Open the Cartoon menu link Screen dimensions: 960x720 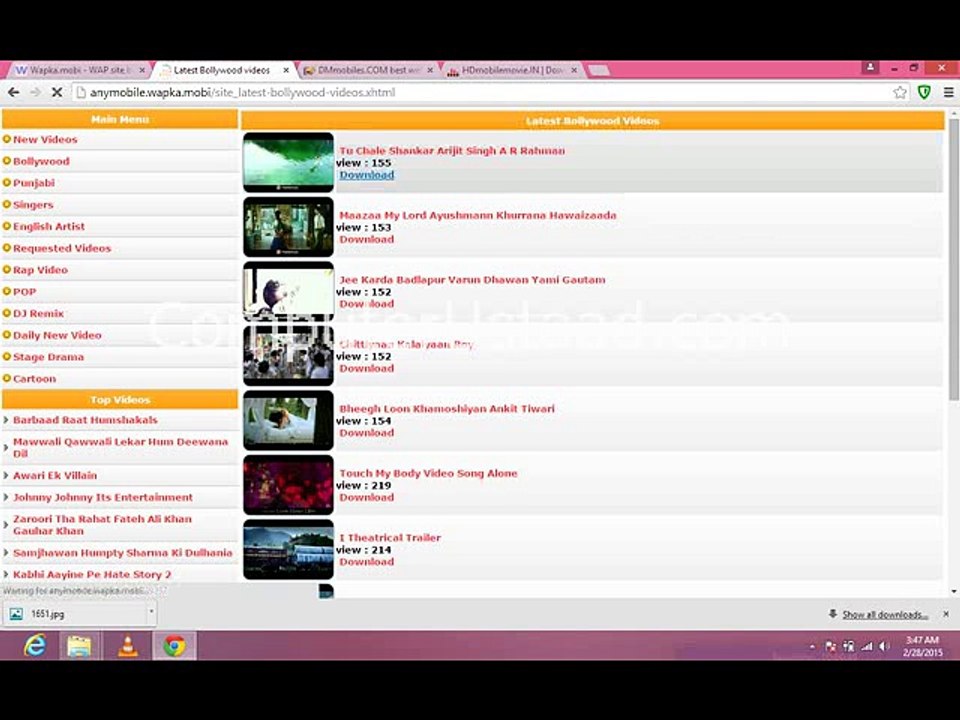(34, 379)
